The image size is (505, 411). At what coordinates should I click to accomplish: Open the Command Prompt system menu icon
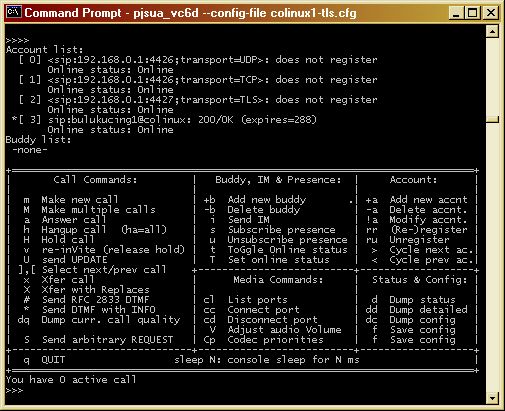click(14, 12)
